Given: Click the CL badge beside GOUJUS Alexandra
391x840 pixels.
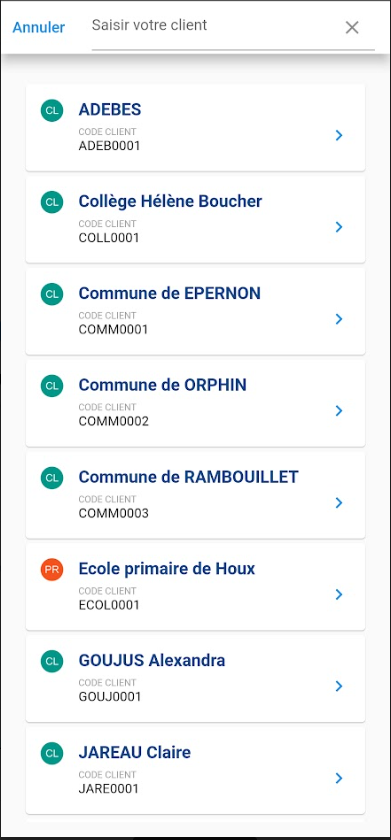Looking at the screenshot, I should (52, 661).
